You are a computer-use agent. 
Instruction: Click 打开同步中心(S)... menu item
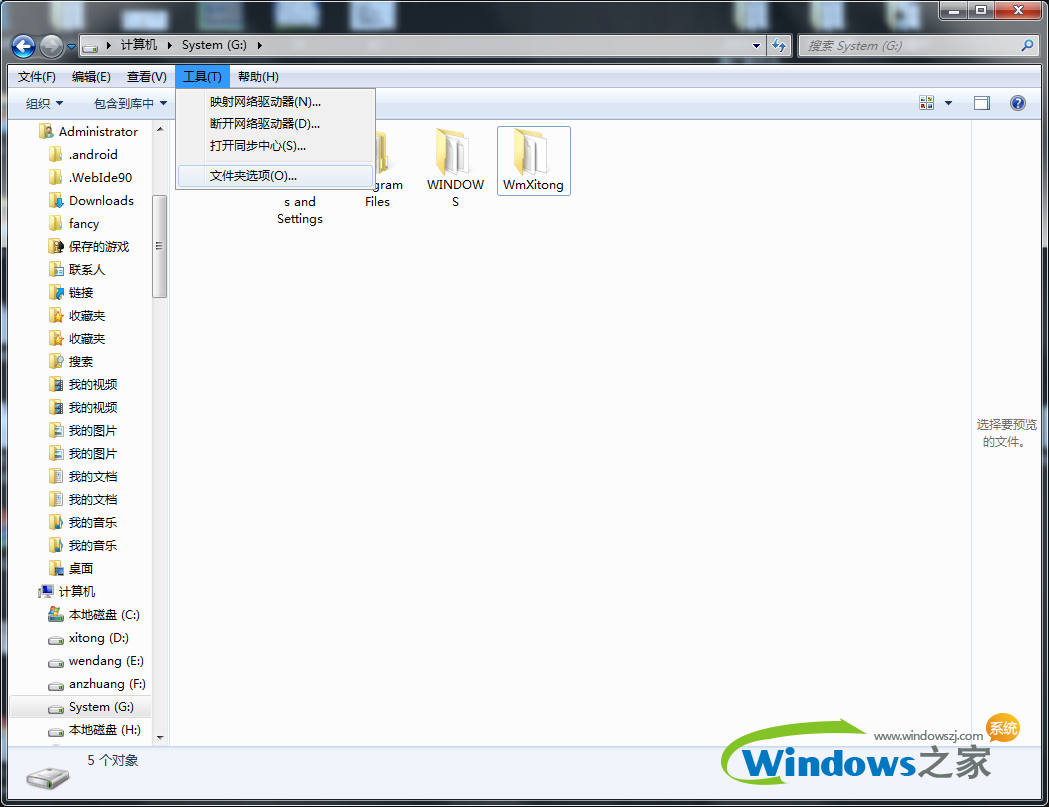tap(257, 145)
